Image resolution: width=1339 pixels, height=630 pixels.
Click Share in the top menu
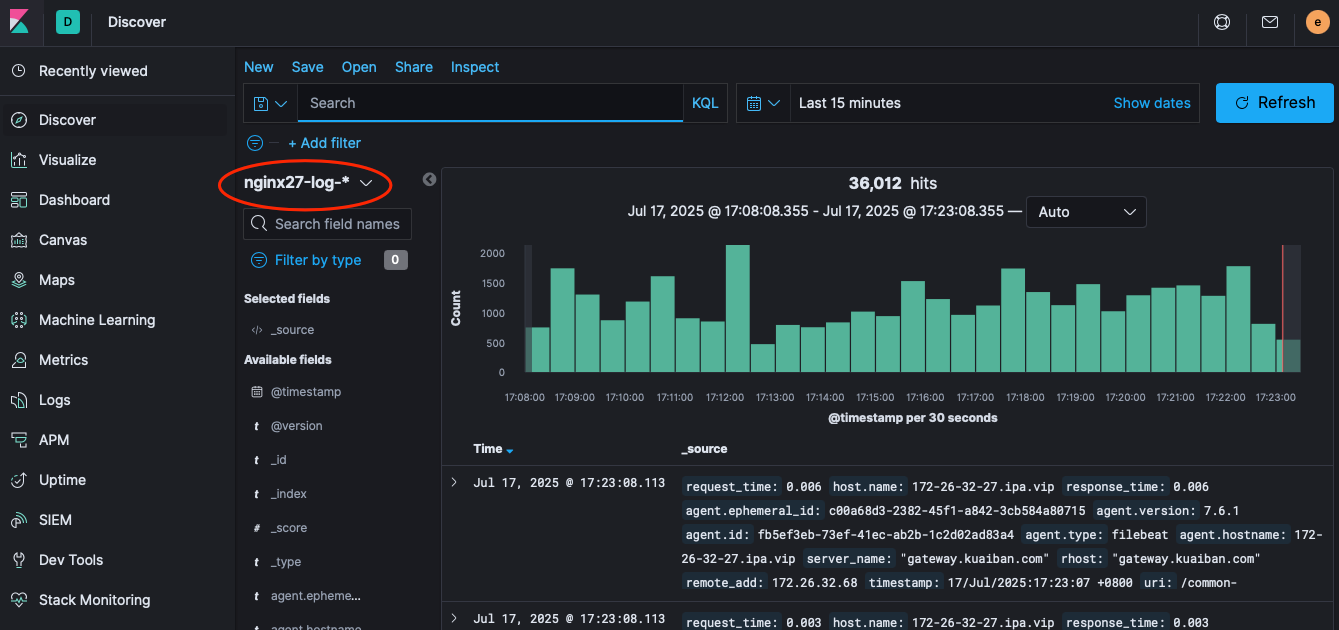click(x=413, y=67)
